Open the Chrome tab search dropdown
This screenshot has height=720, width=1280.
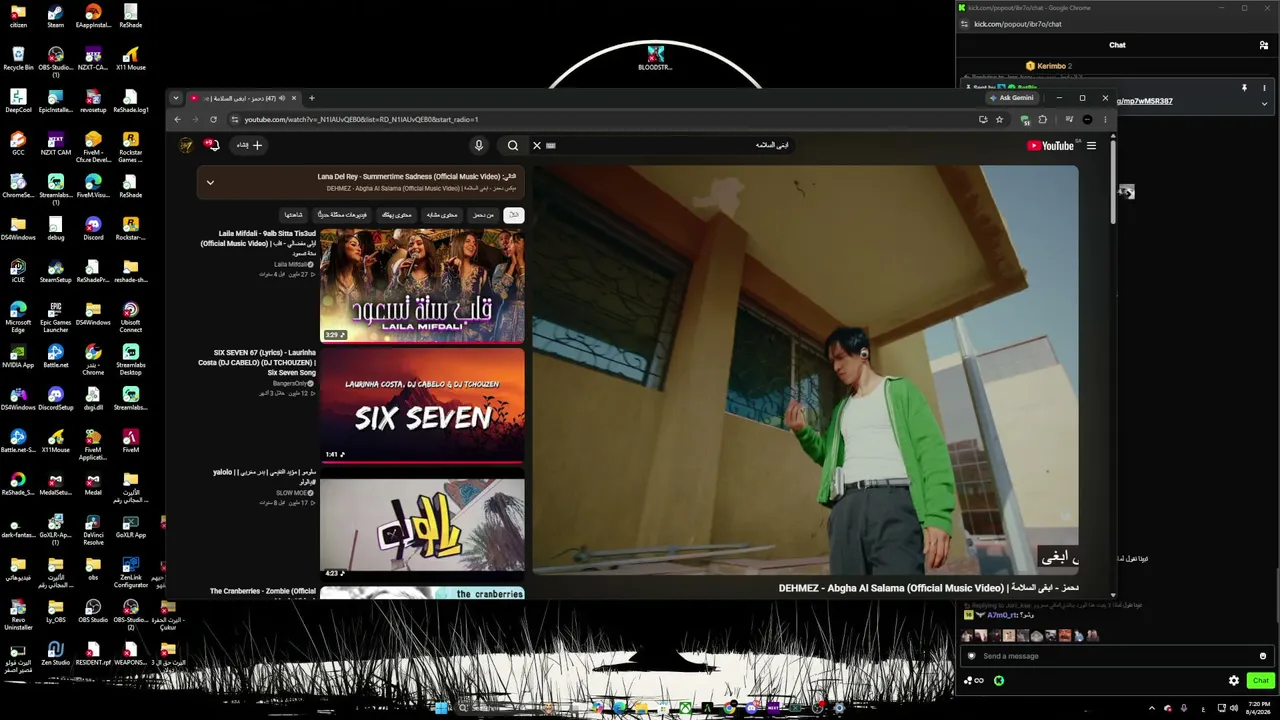[x=176, y=98]
